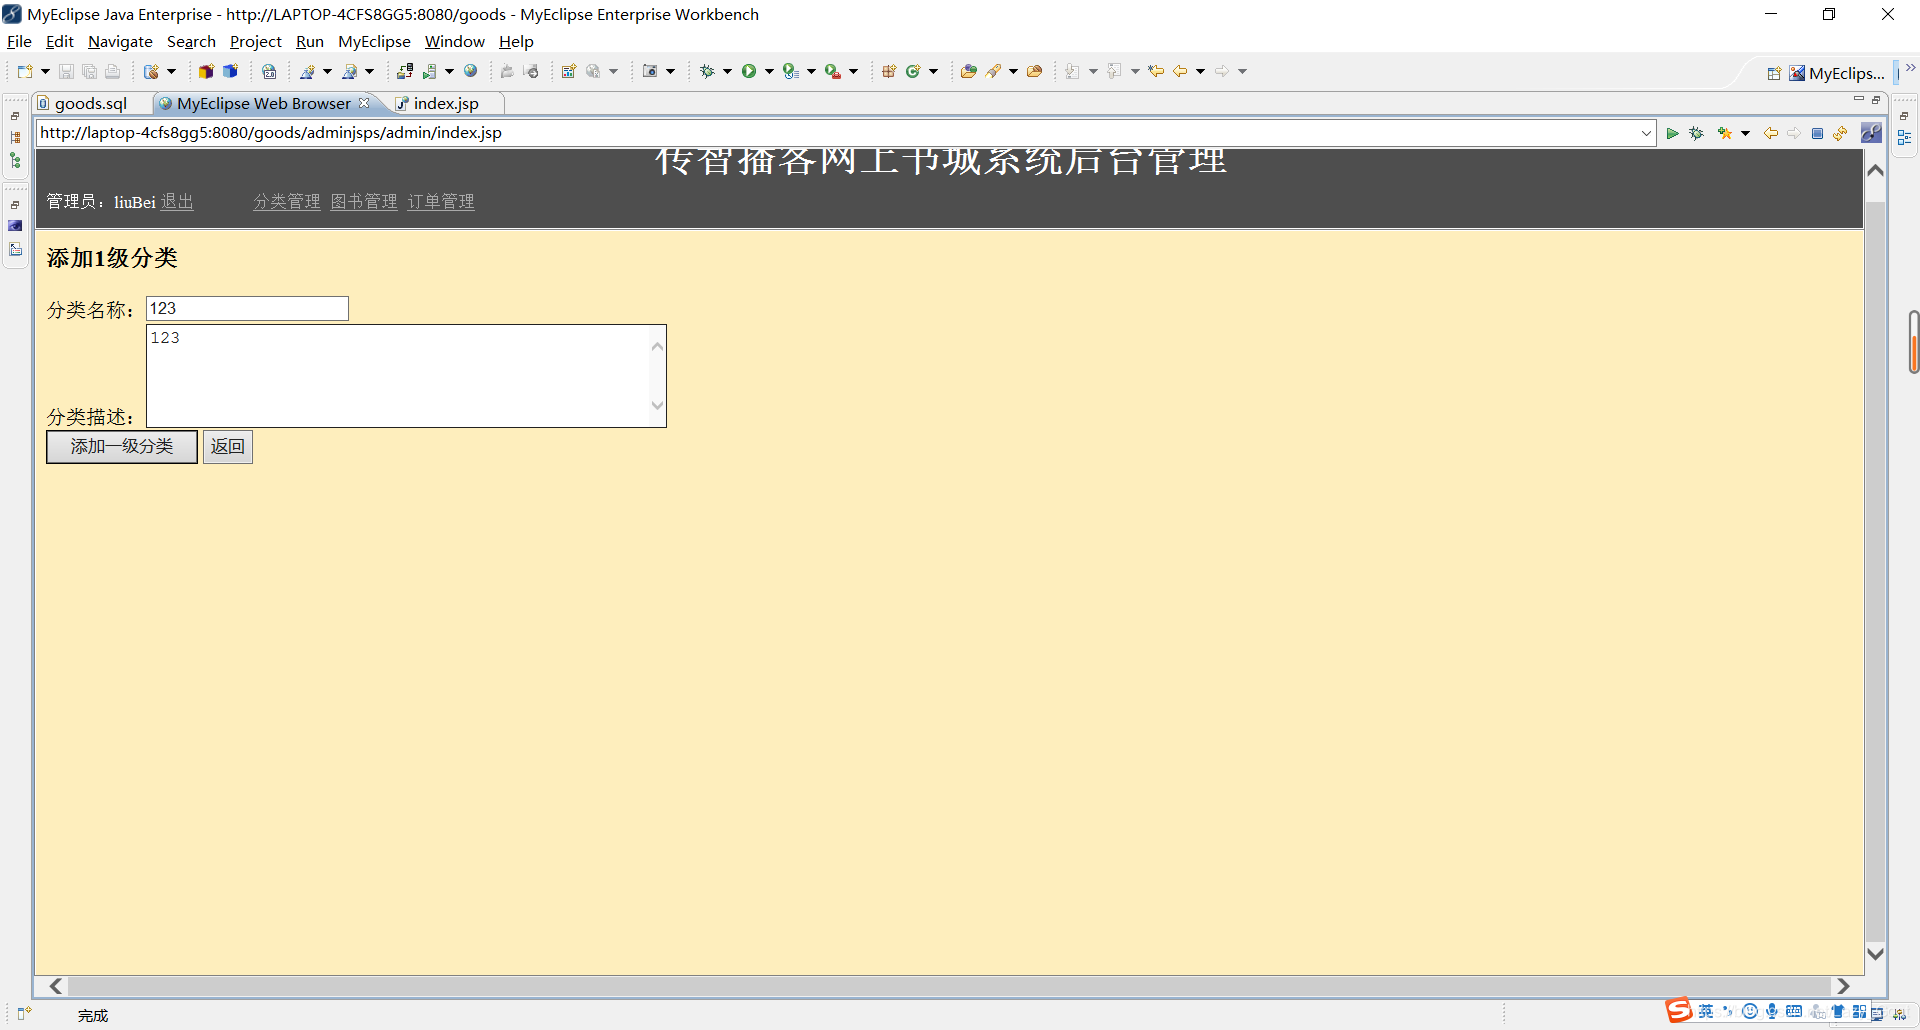
Task: Click the 添加一级分类 submit button
Action: click(122, 447)
